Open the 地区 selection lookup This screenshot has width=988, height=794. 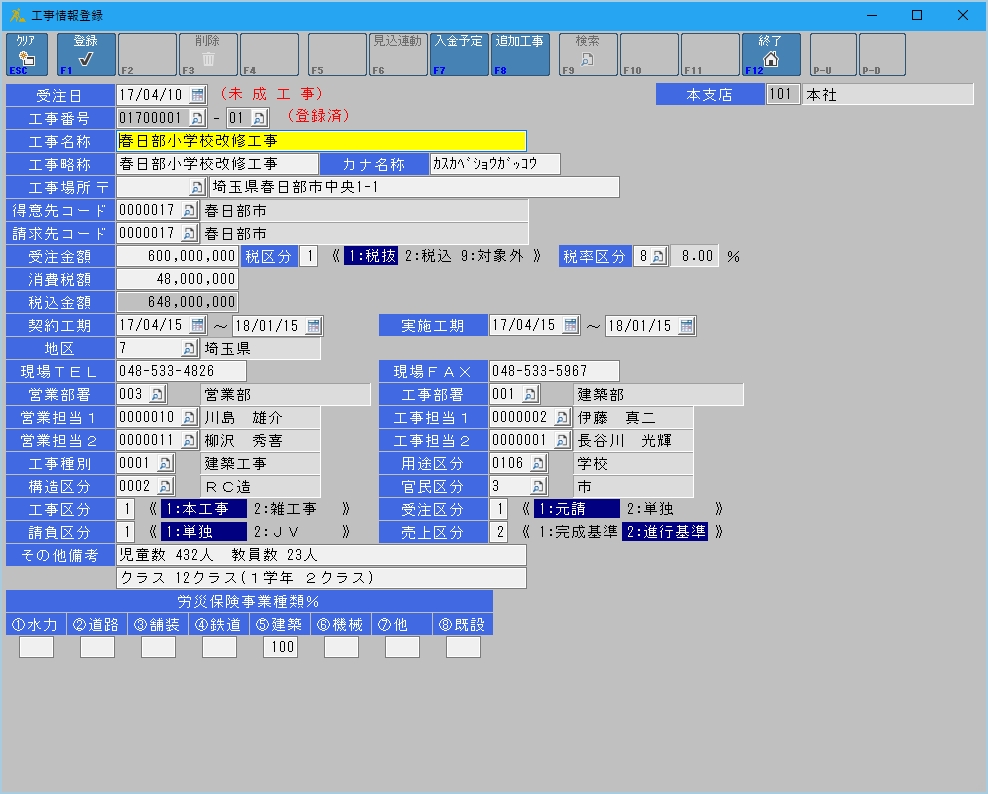[189, 349]
